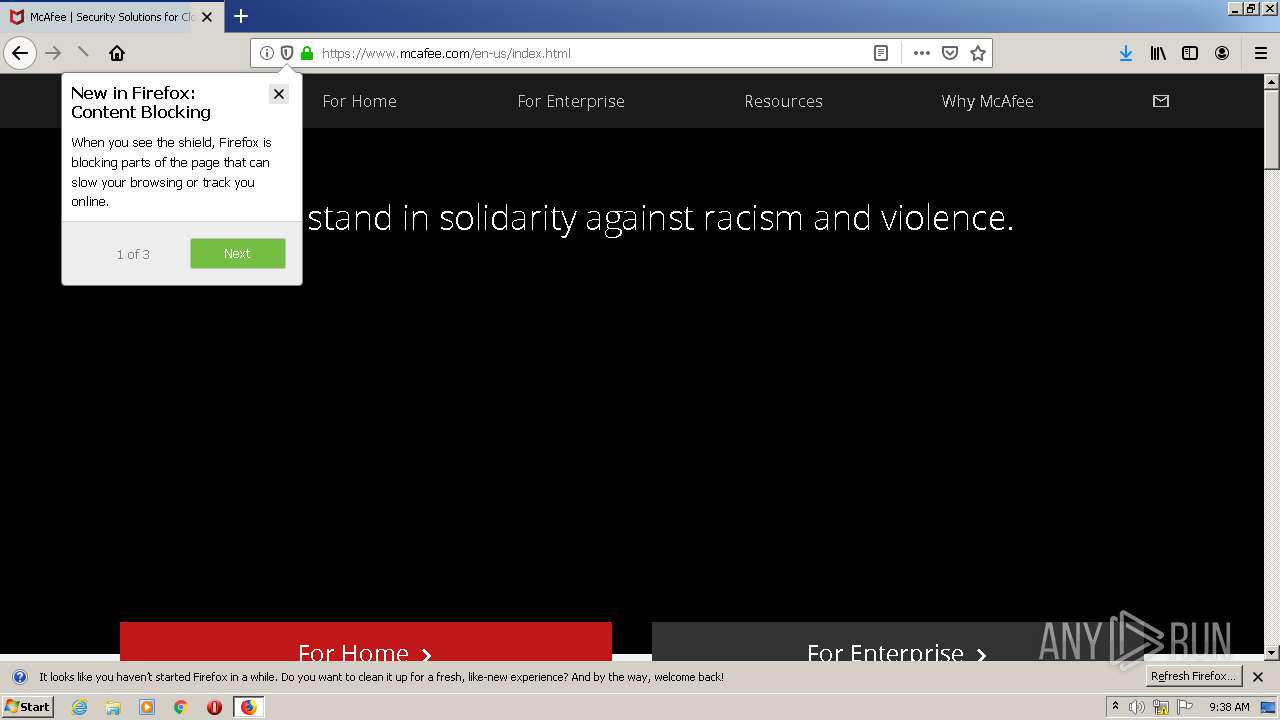Dismiss the refresh Firefox notification bar

point(1258,677)
